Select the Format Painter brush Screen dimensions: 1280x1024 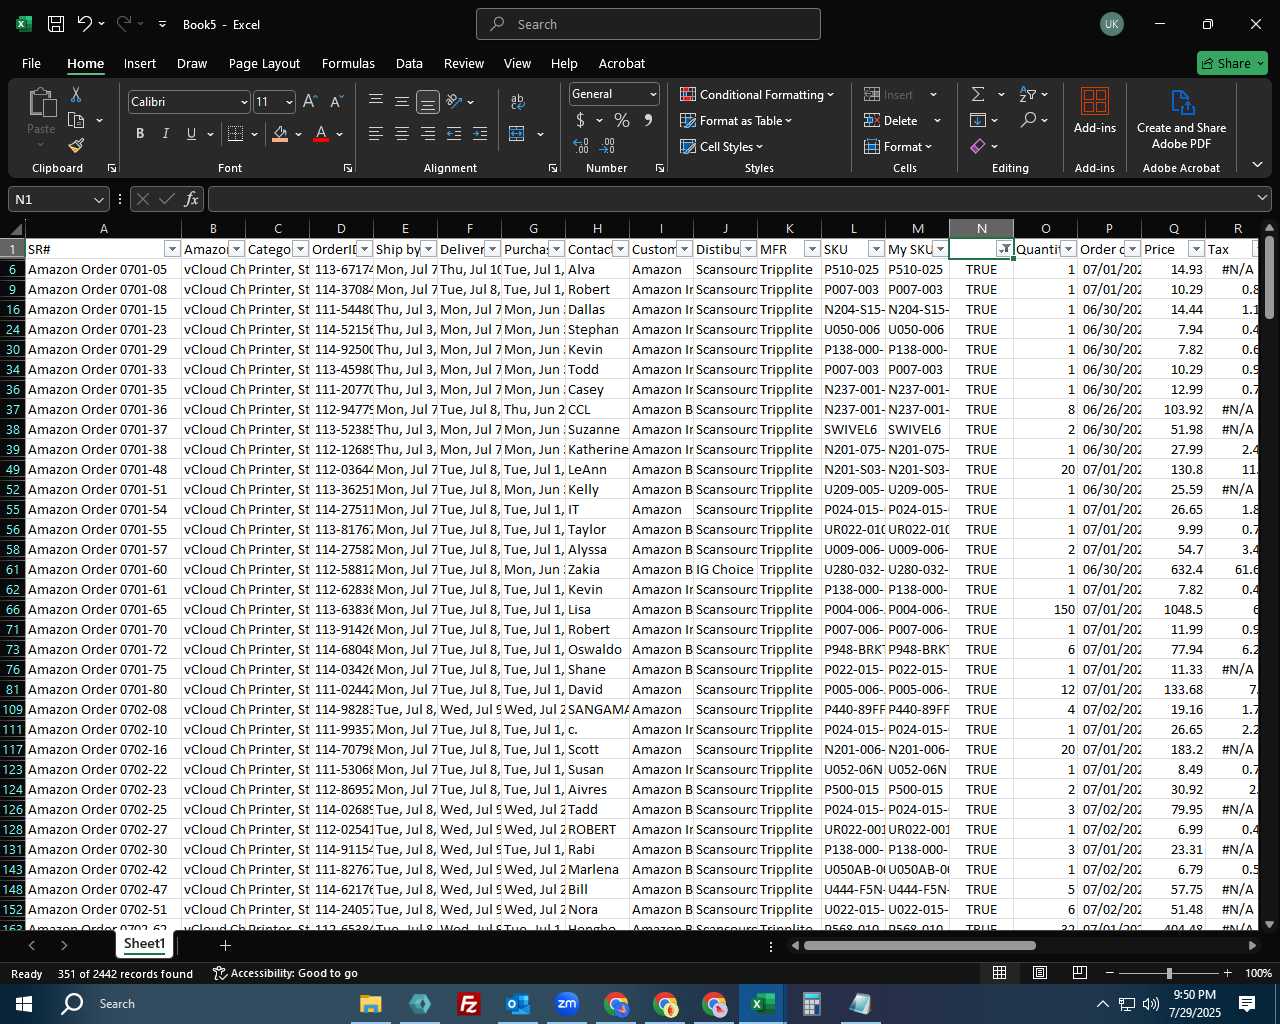[x=76, y=145]
